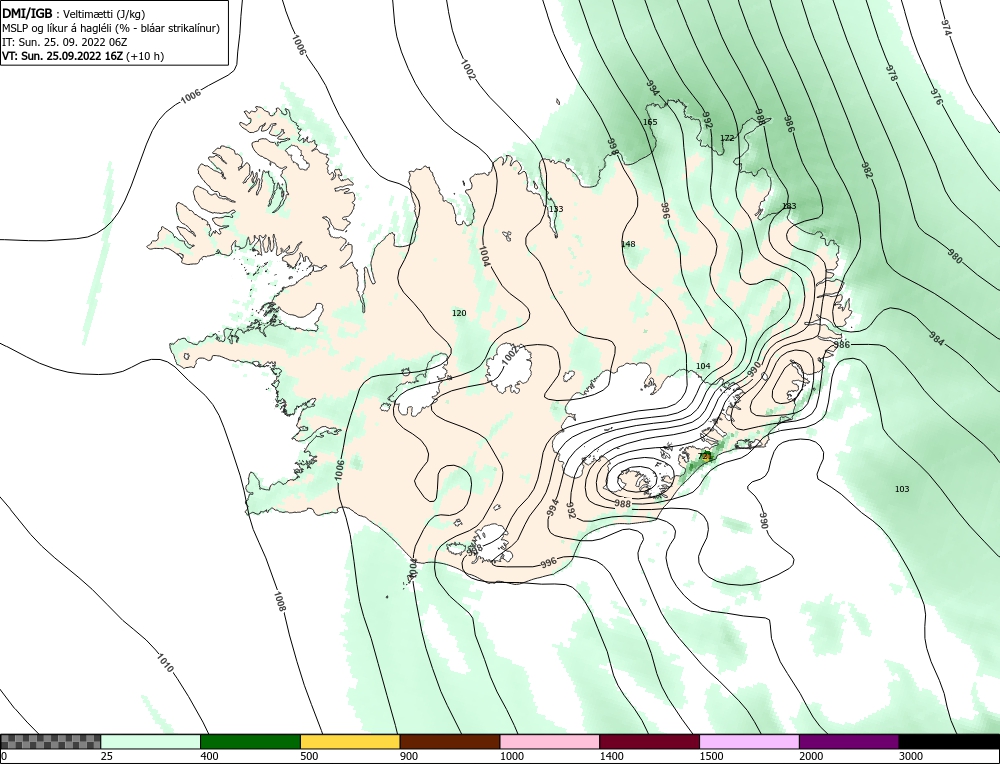1000x764 pixels.
Task: Click the CAPE value 104 on the map
Action: point(703,366)
